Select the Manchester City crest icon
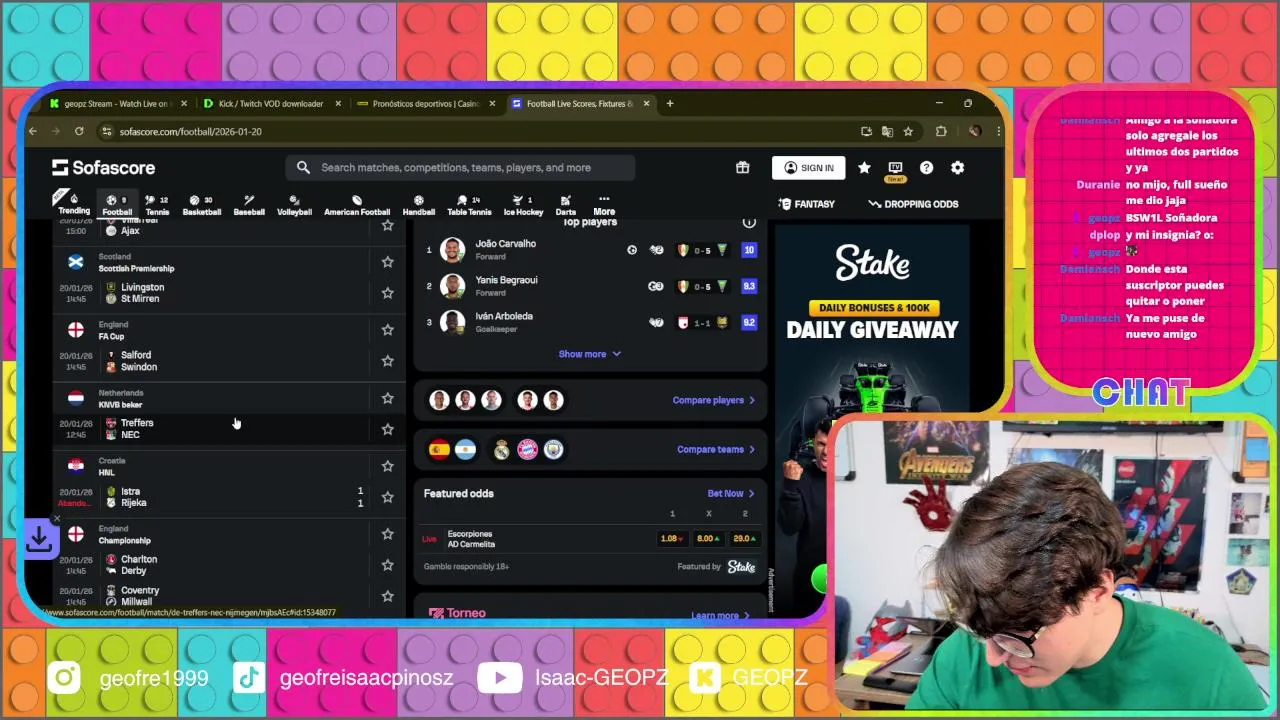 click(x=553, y=450)
